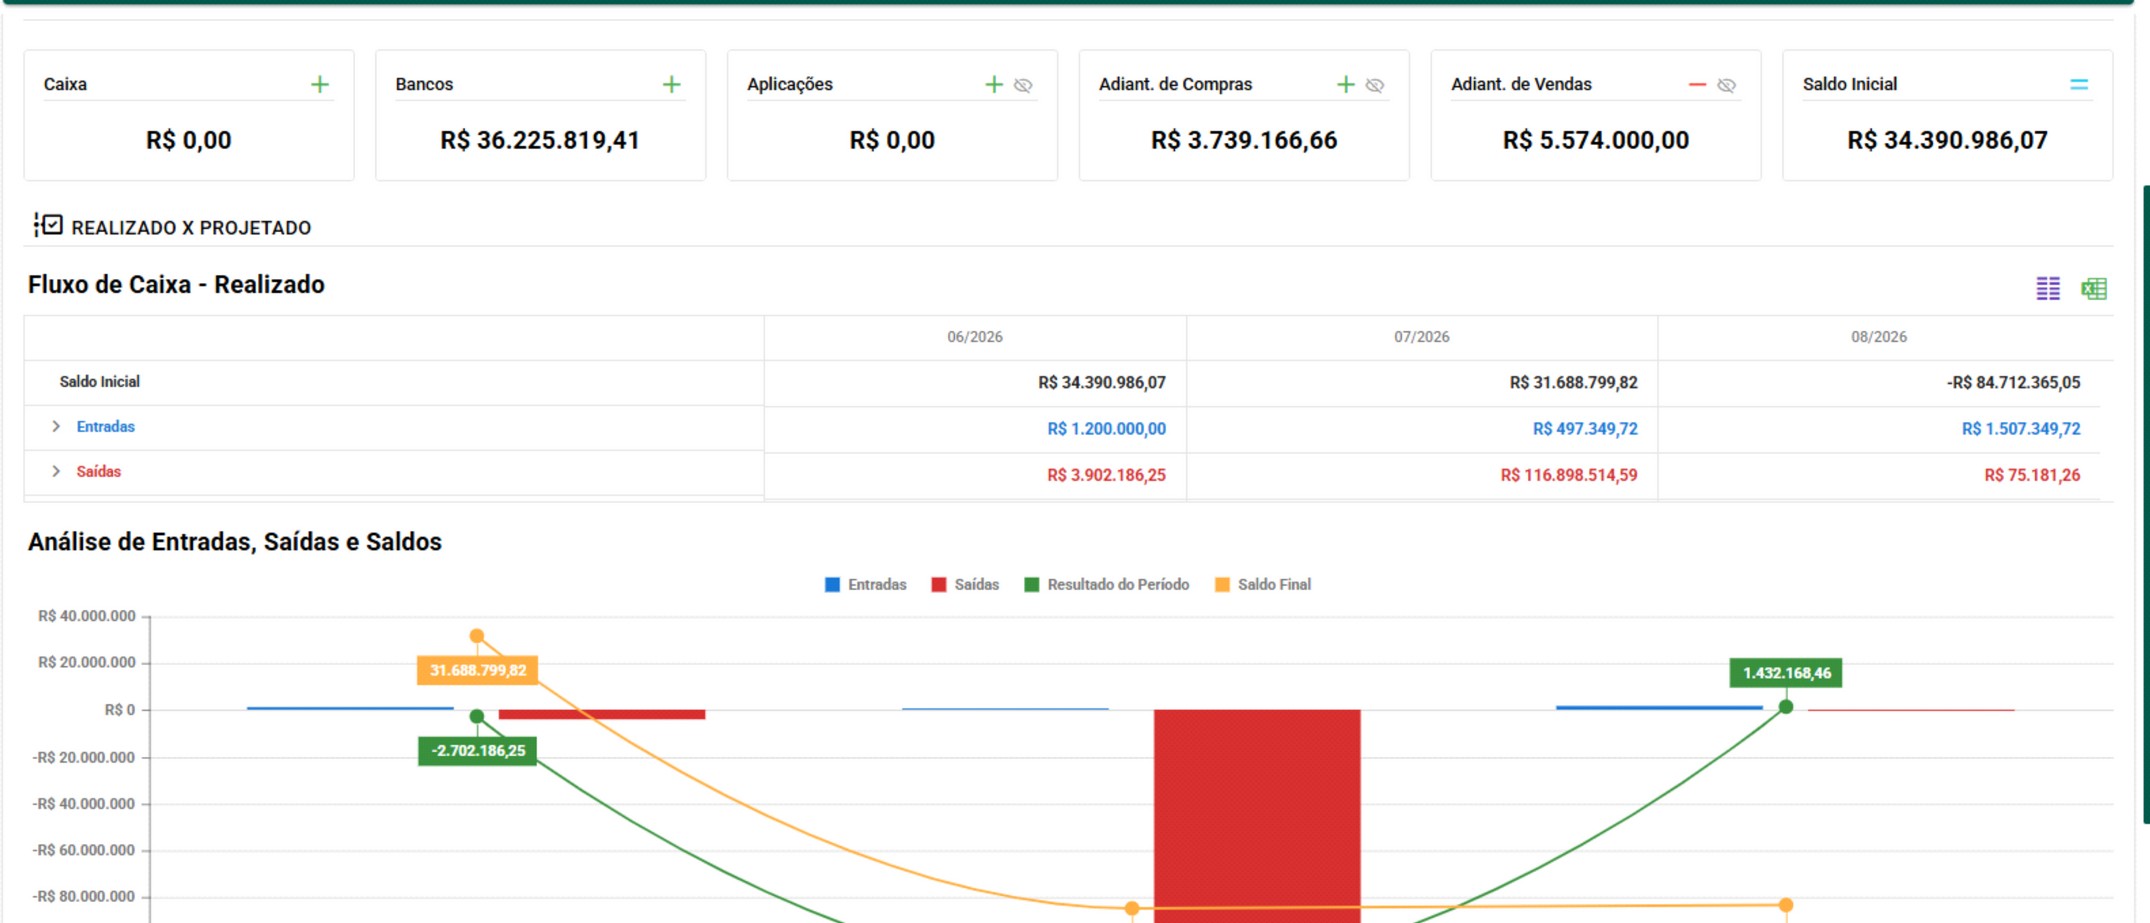Viewport: 2150px width, 923px height.
Task: Toggle Saldo Final legend swatch
Action: 1222,585
